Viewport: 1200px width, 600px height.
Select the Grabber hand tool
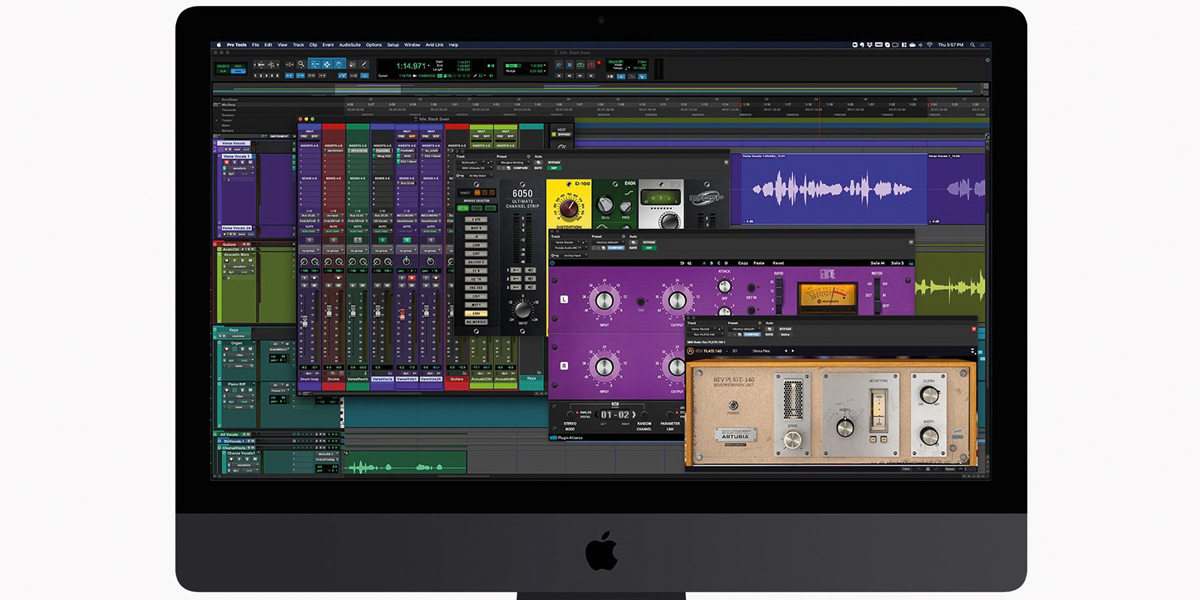click(x=339, y=64)
